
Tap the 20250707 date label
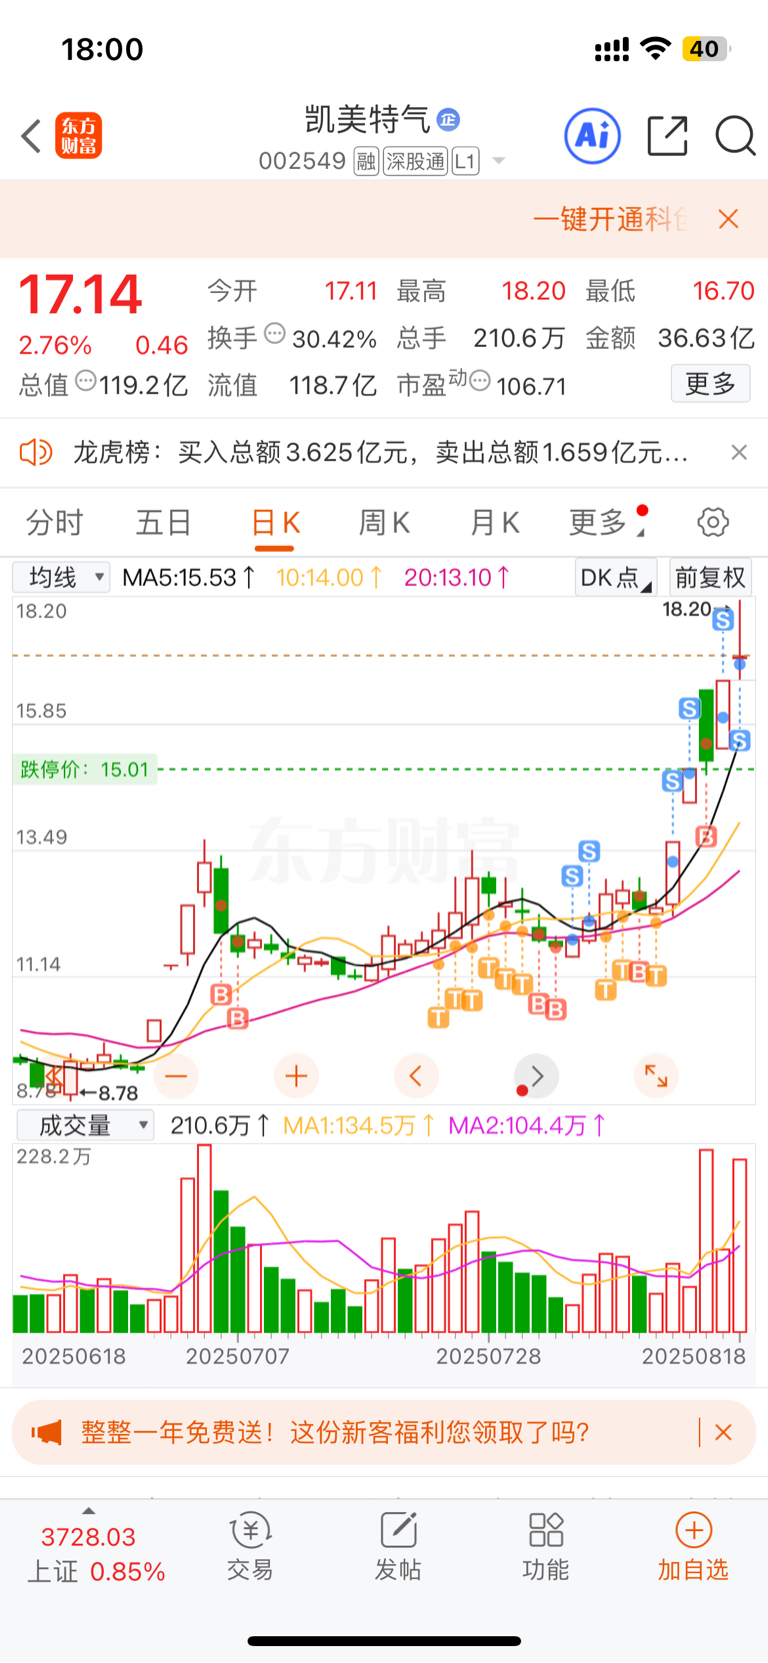(238, 1357)
